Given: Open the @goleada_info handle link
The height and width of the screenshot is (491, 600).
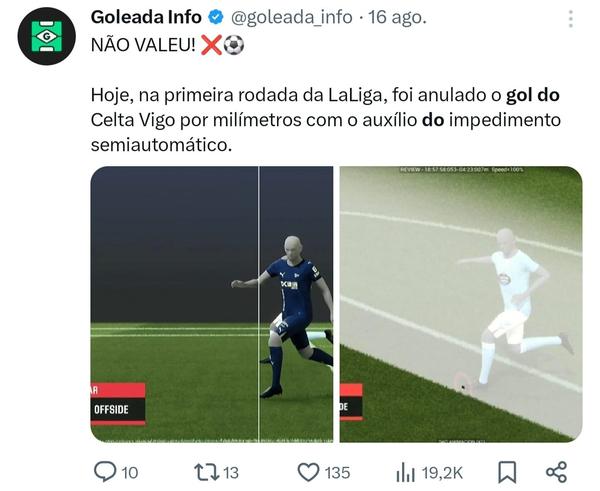Looking at the screenshot, I should [292, 17].
